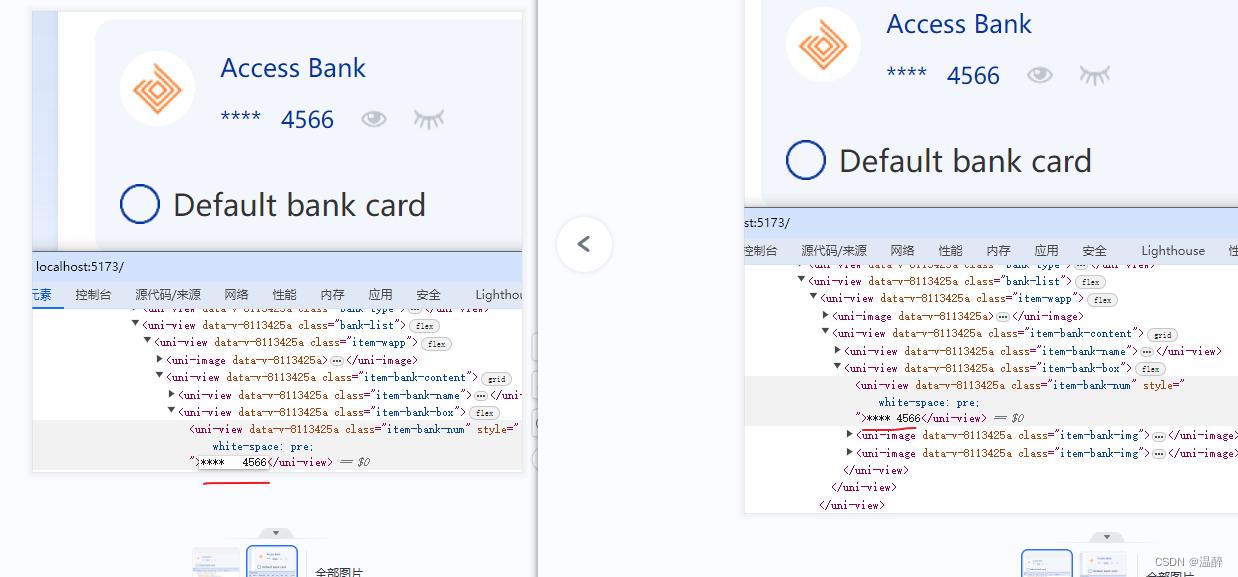Open the 性能 tab in left DevTools
The width and height of the screenshot is (1238, 577).
285,295
